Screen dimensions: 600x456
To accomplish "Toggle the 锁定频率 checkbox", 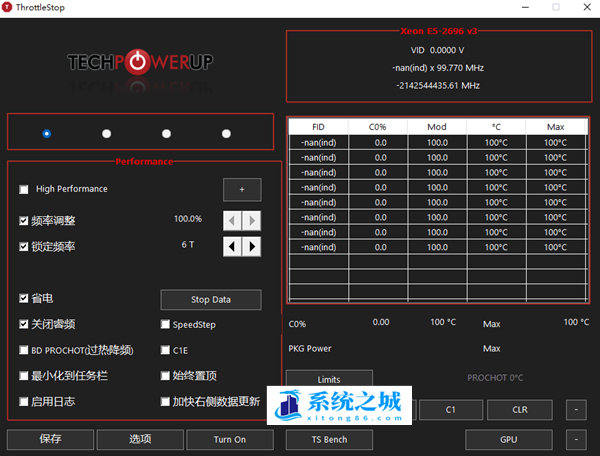I will 24,247.
